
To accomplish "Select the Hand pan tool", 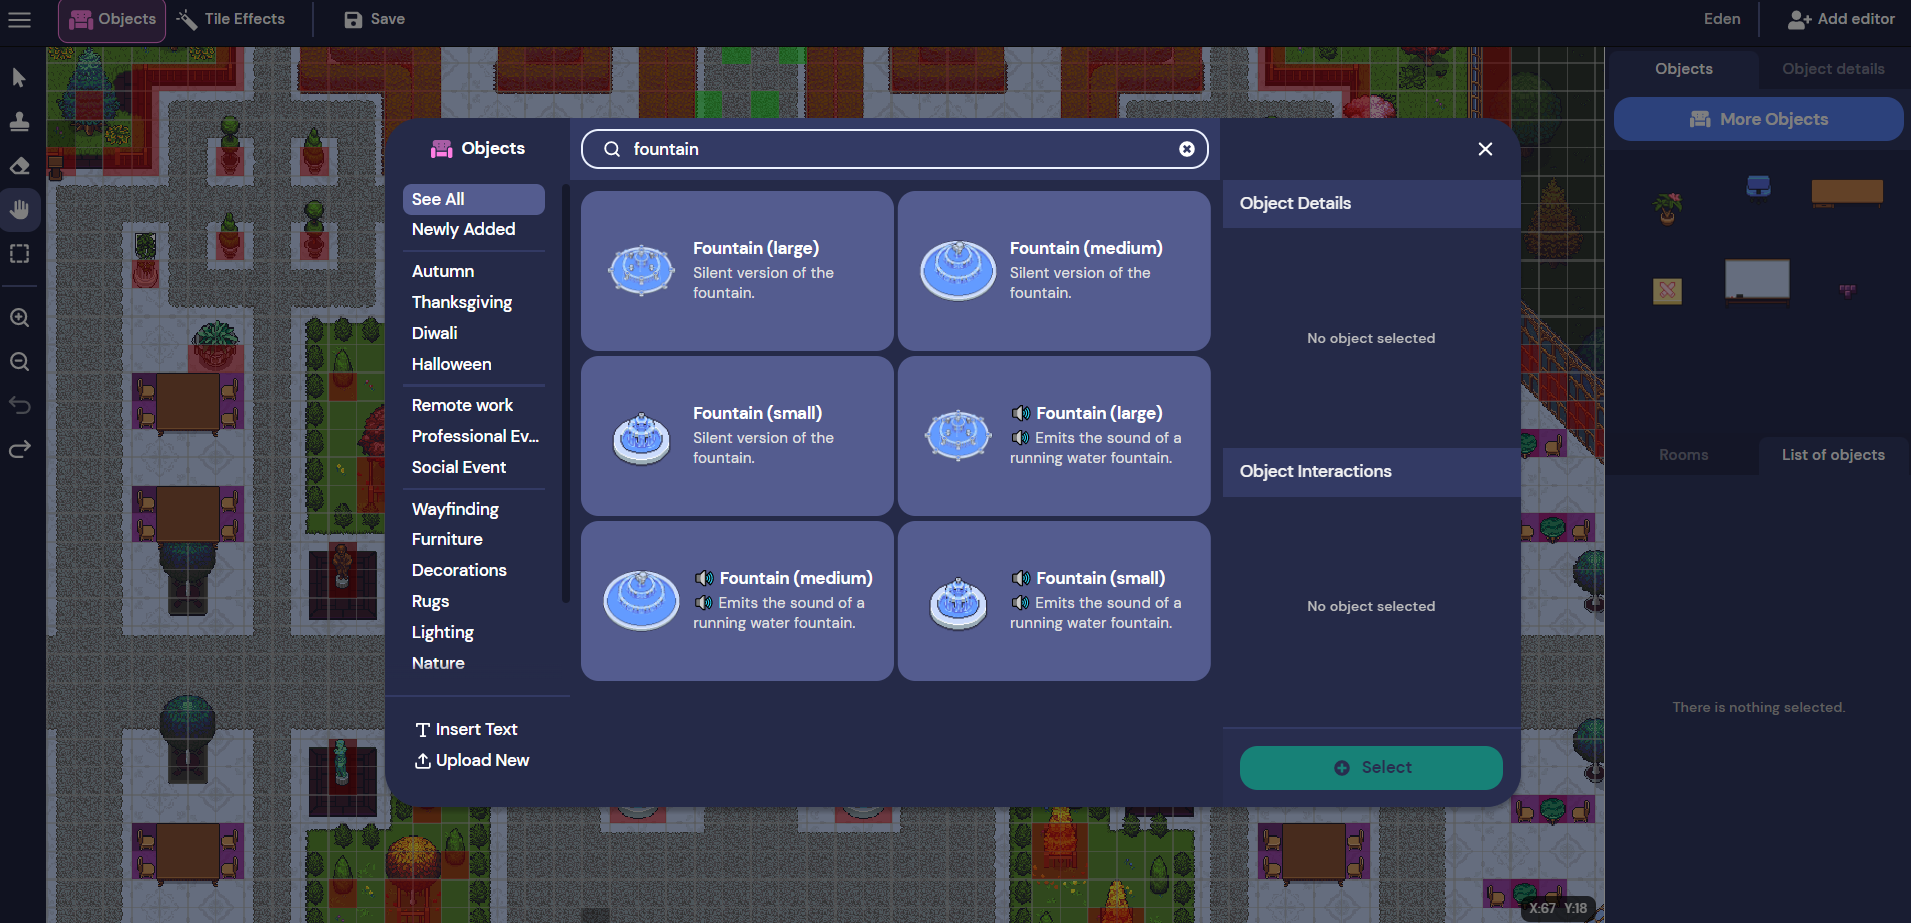I will click(x=20, y=210).
